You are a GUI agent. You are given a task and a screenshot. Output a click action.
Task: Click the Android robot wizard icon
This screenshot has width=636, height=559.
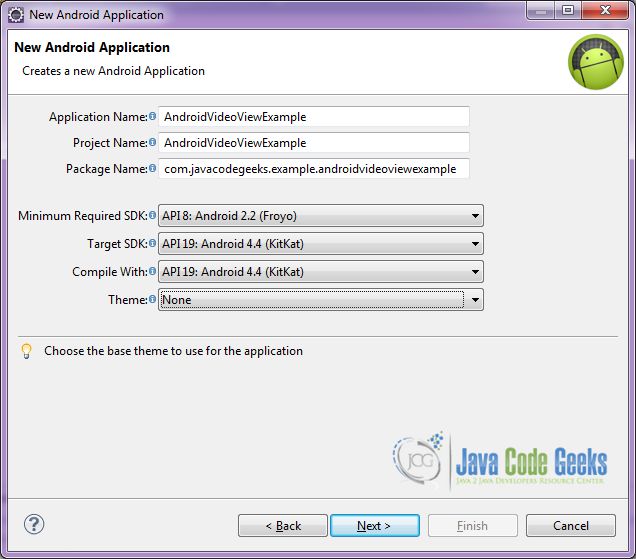(595, 62)
